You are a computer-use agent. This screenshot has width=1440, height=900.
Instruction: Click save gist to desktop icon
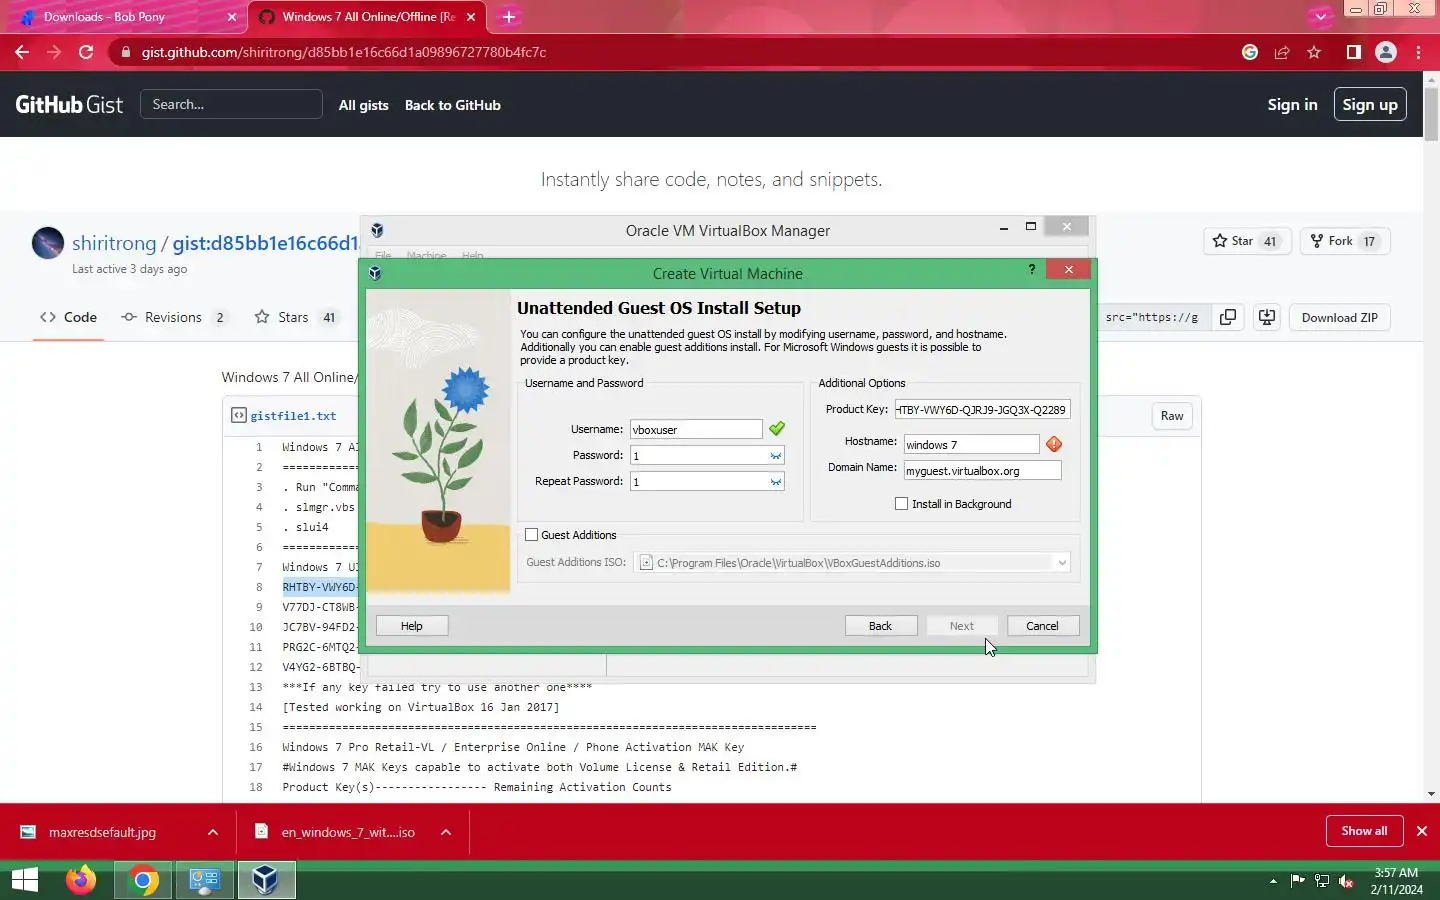tap(1267, 317)
